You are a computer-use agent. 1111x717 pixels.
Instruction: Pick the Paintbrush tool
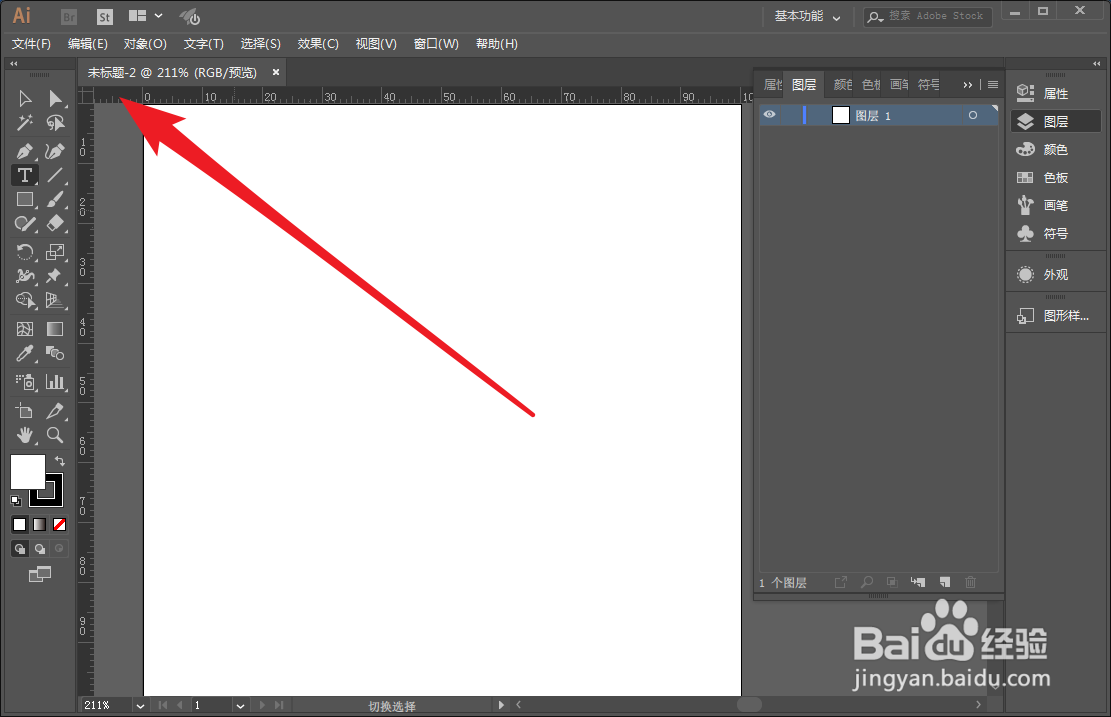55,200
